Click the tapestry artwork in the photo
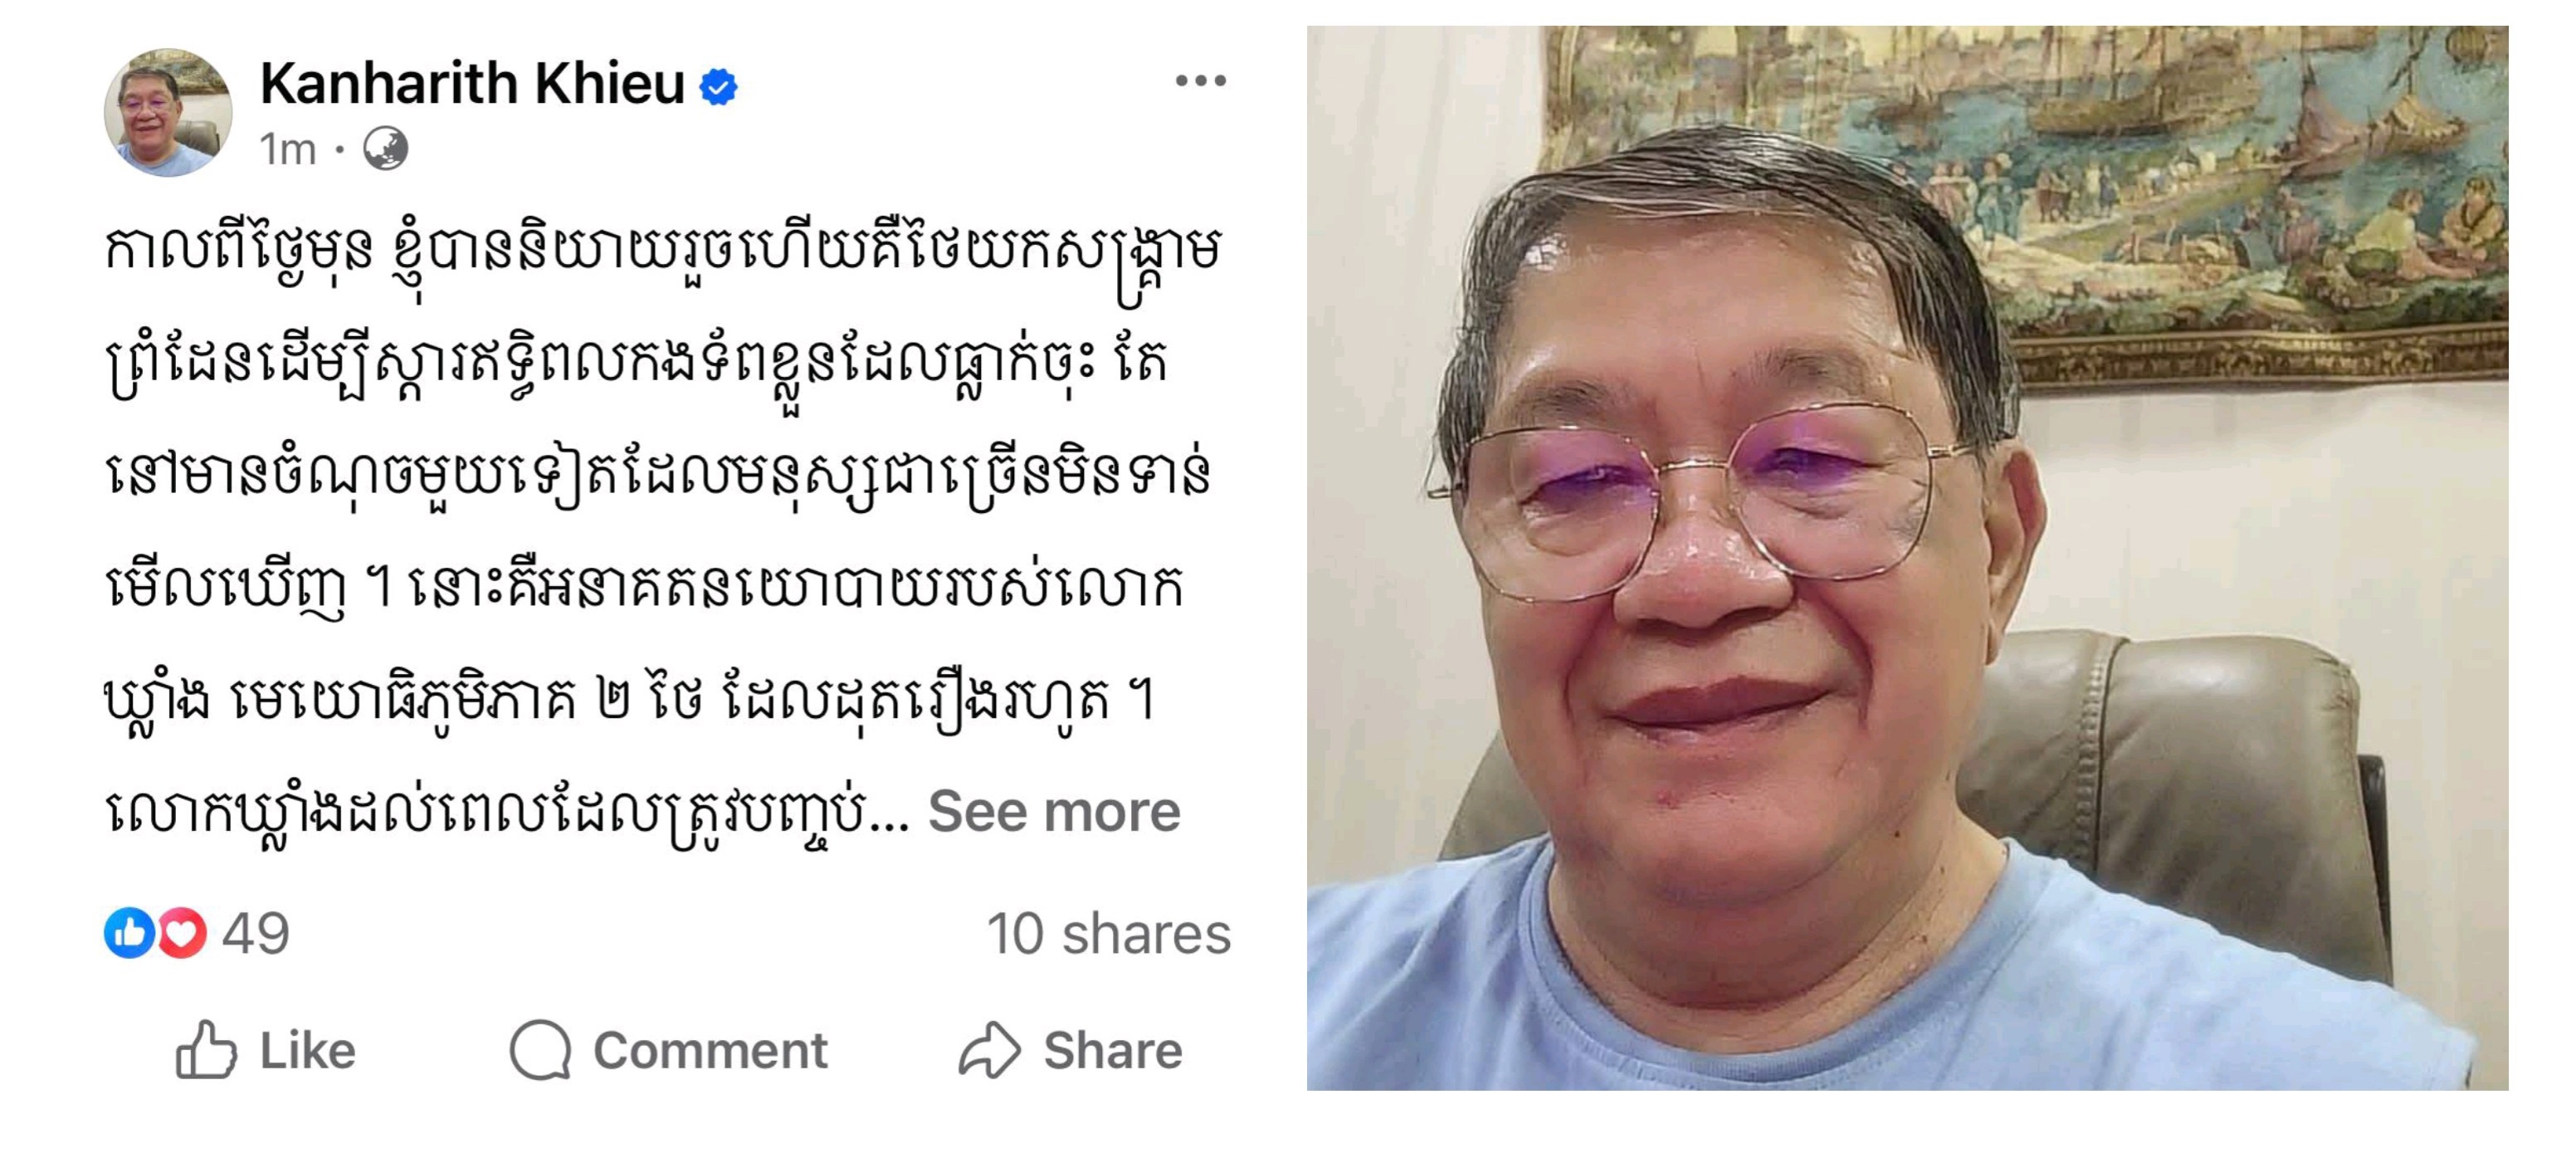The height and width of the screenshot is (1158, 2576). click(x=2030, y=200)
